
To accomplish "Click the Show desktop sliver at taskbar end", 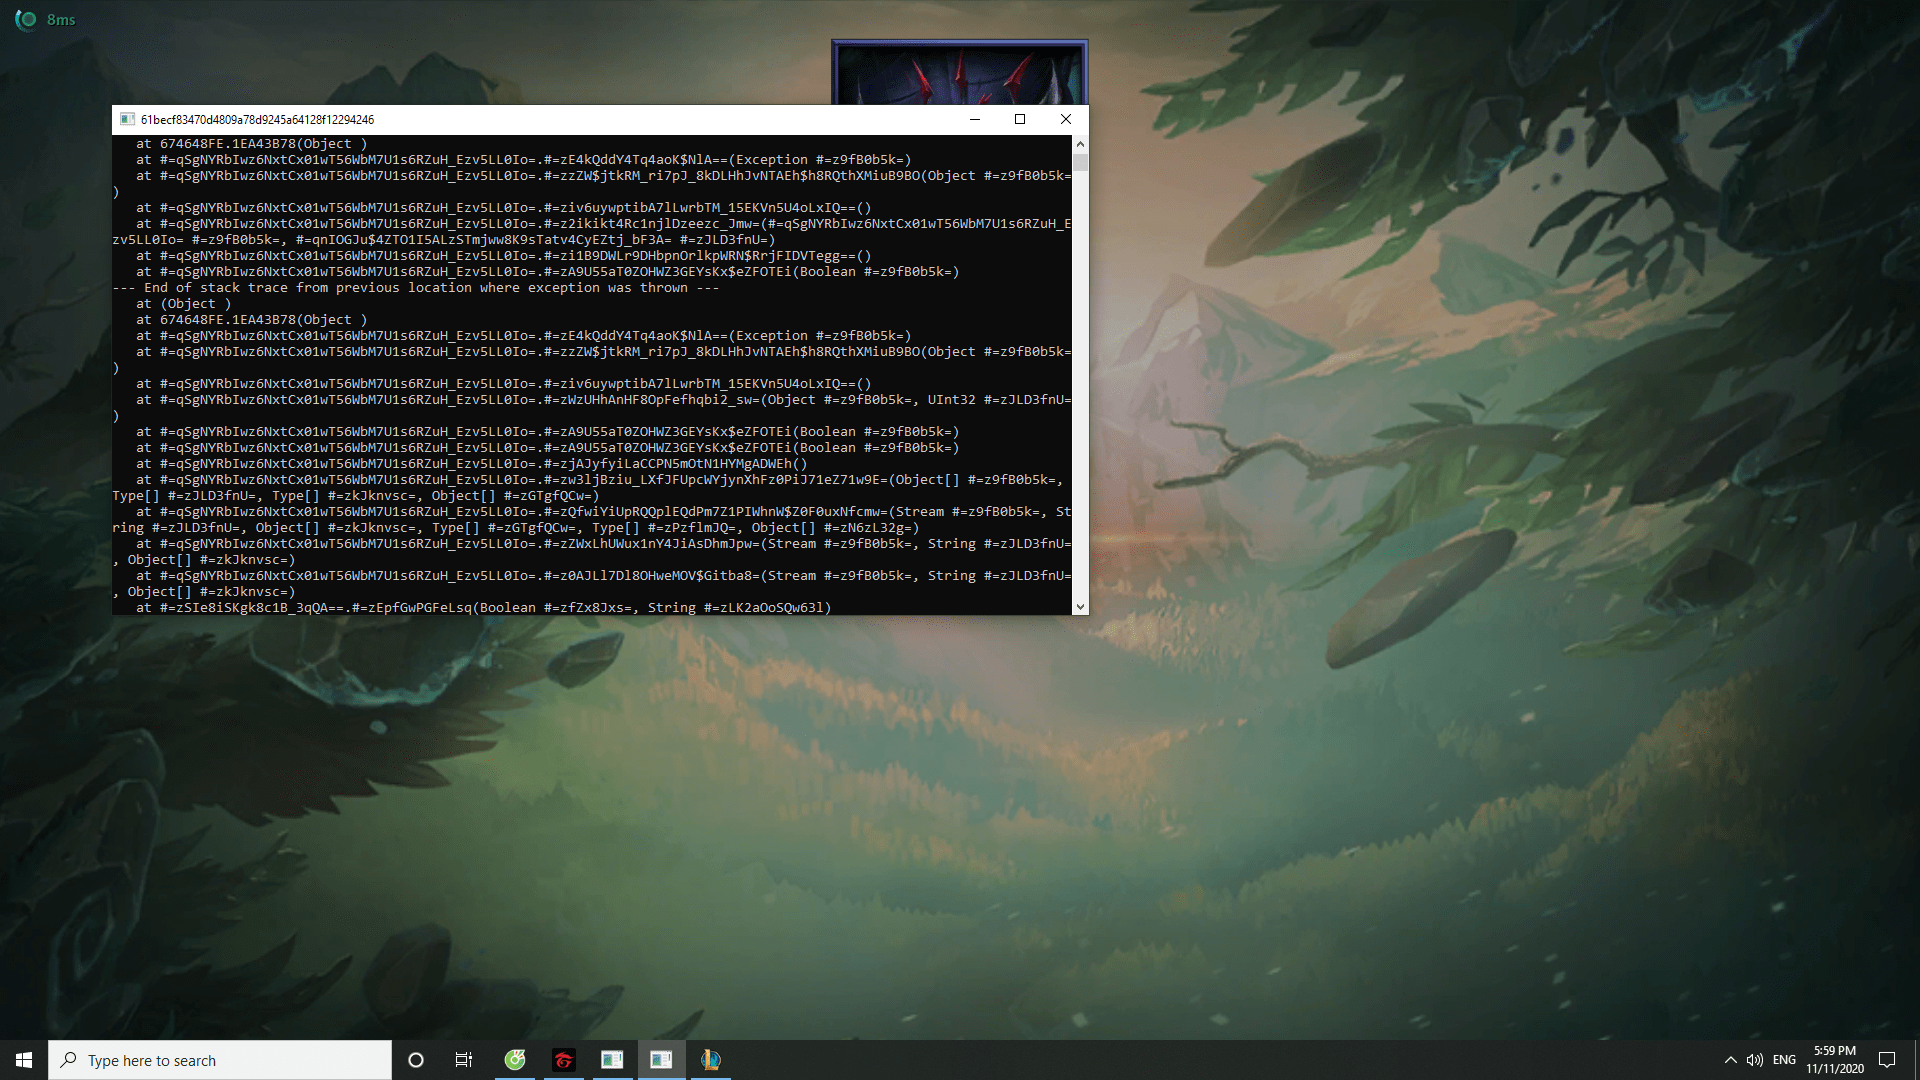I will (x=1916, y=1060).
